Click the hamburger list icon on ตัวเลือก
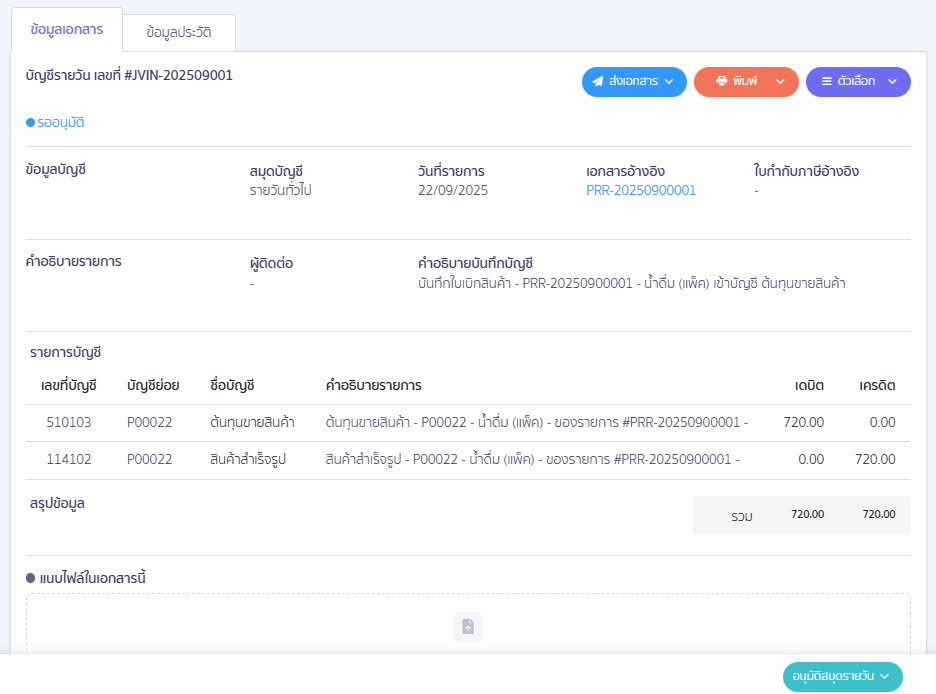 coord(827,81)
